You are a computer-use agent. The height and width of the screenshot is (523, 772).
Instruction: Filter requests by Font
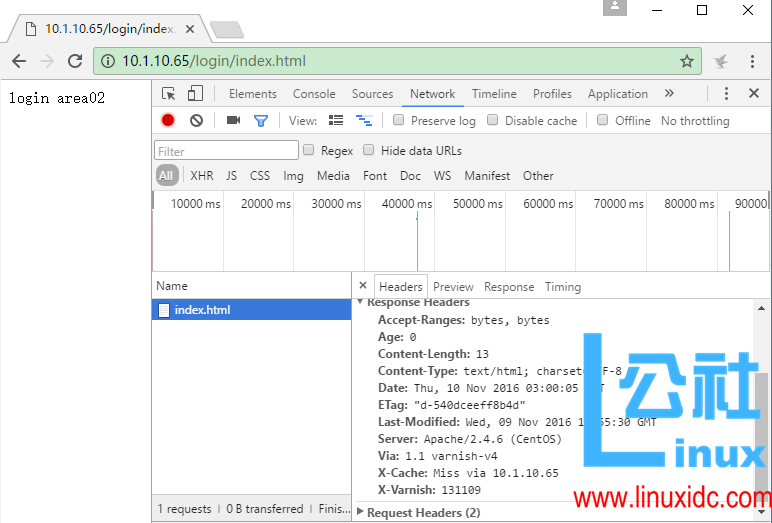tap(375, 176)
